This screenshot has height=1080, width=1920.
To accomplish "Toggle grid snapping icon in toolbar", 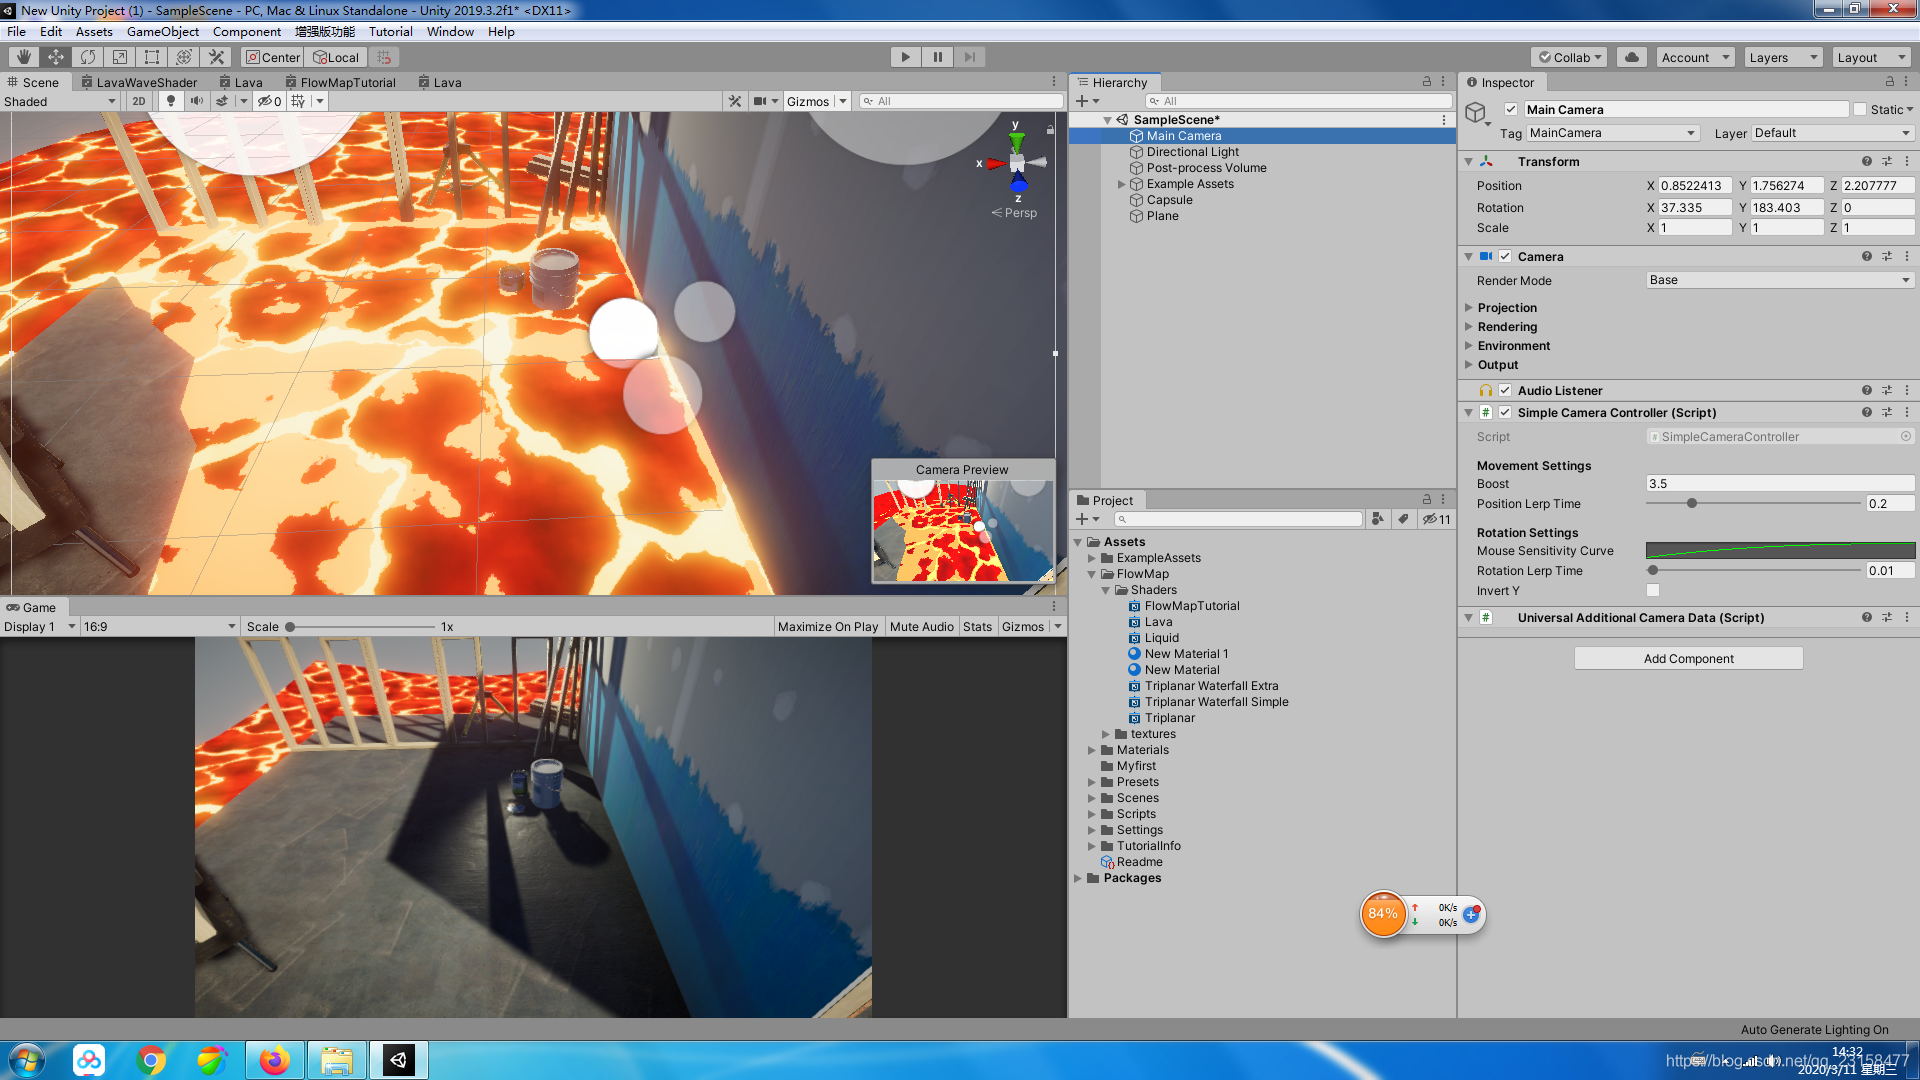I will 385,57.
